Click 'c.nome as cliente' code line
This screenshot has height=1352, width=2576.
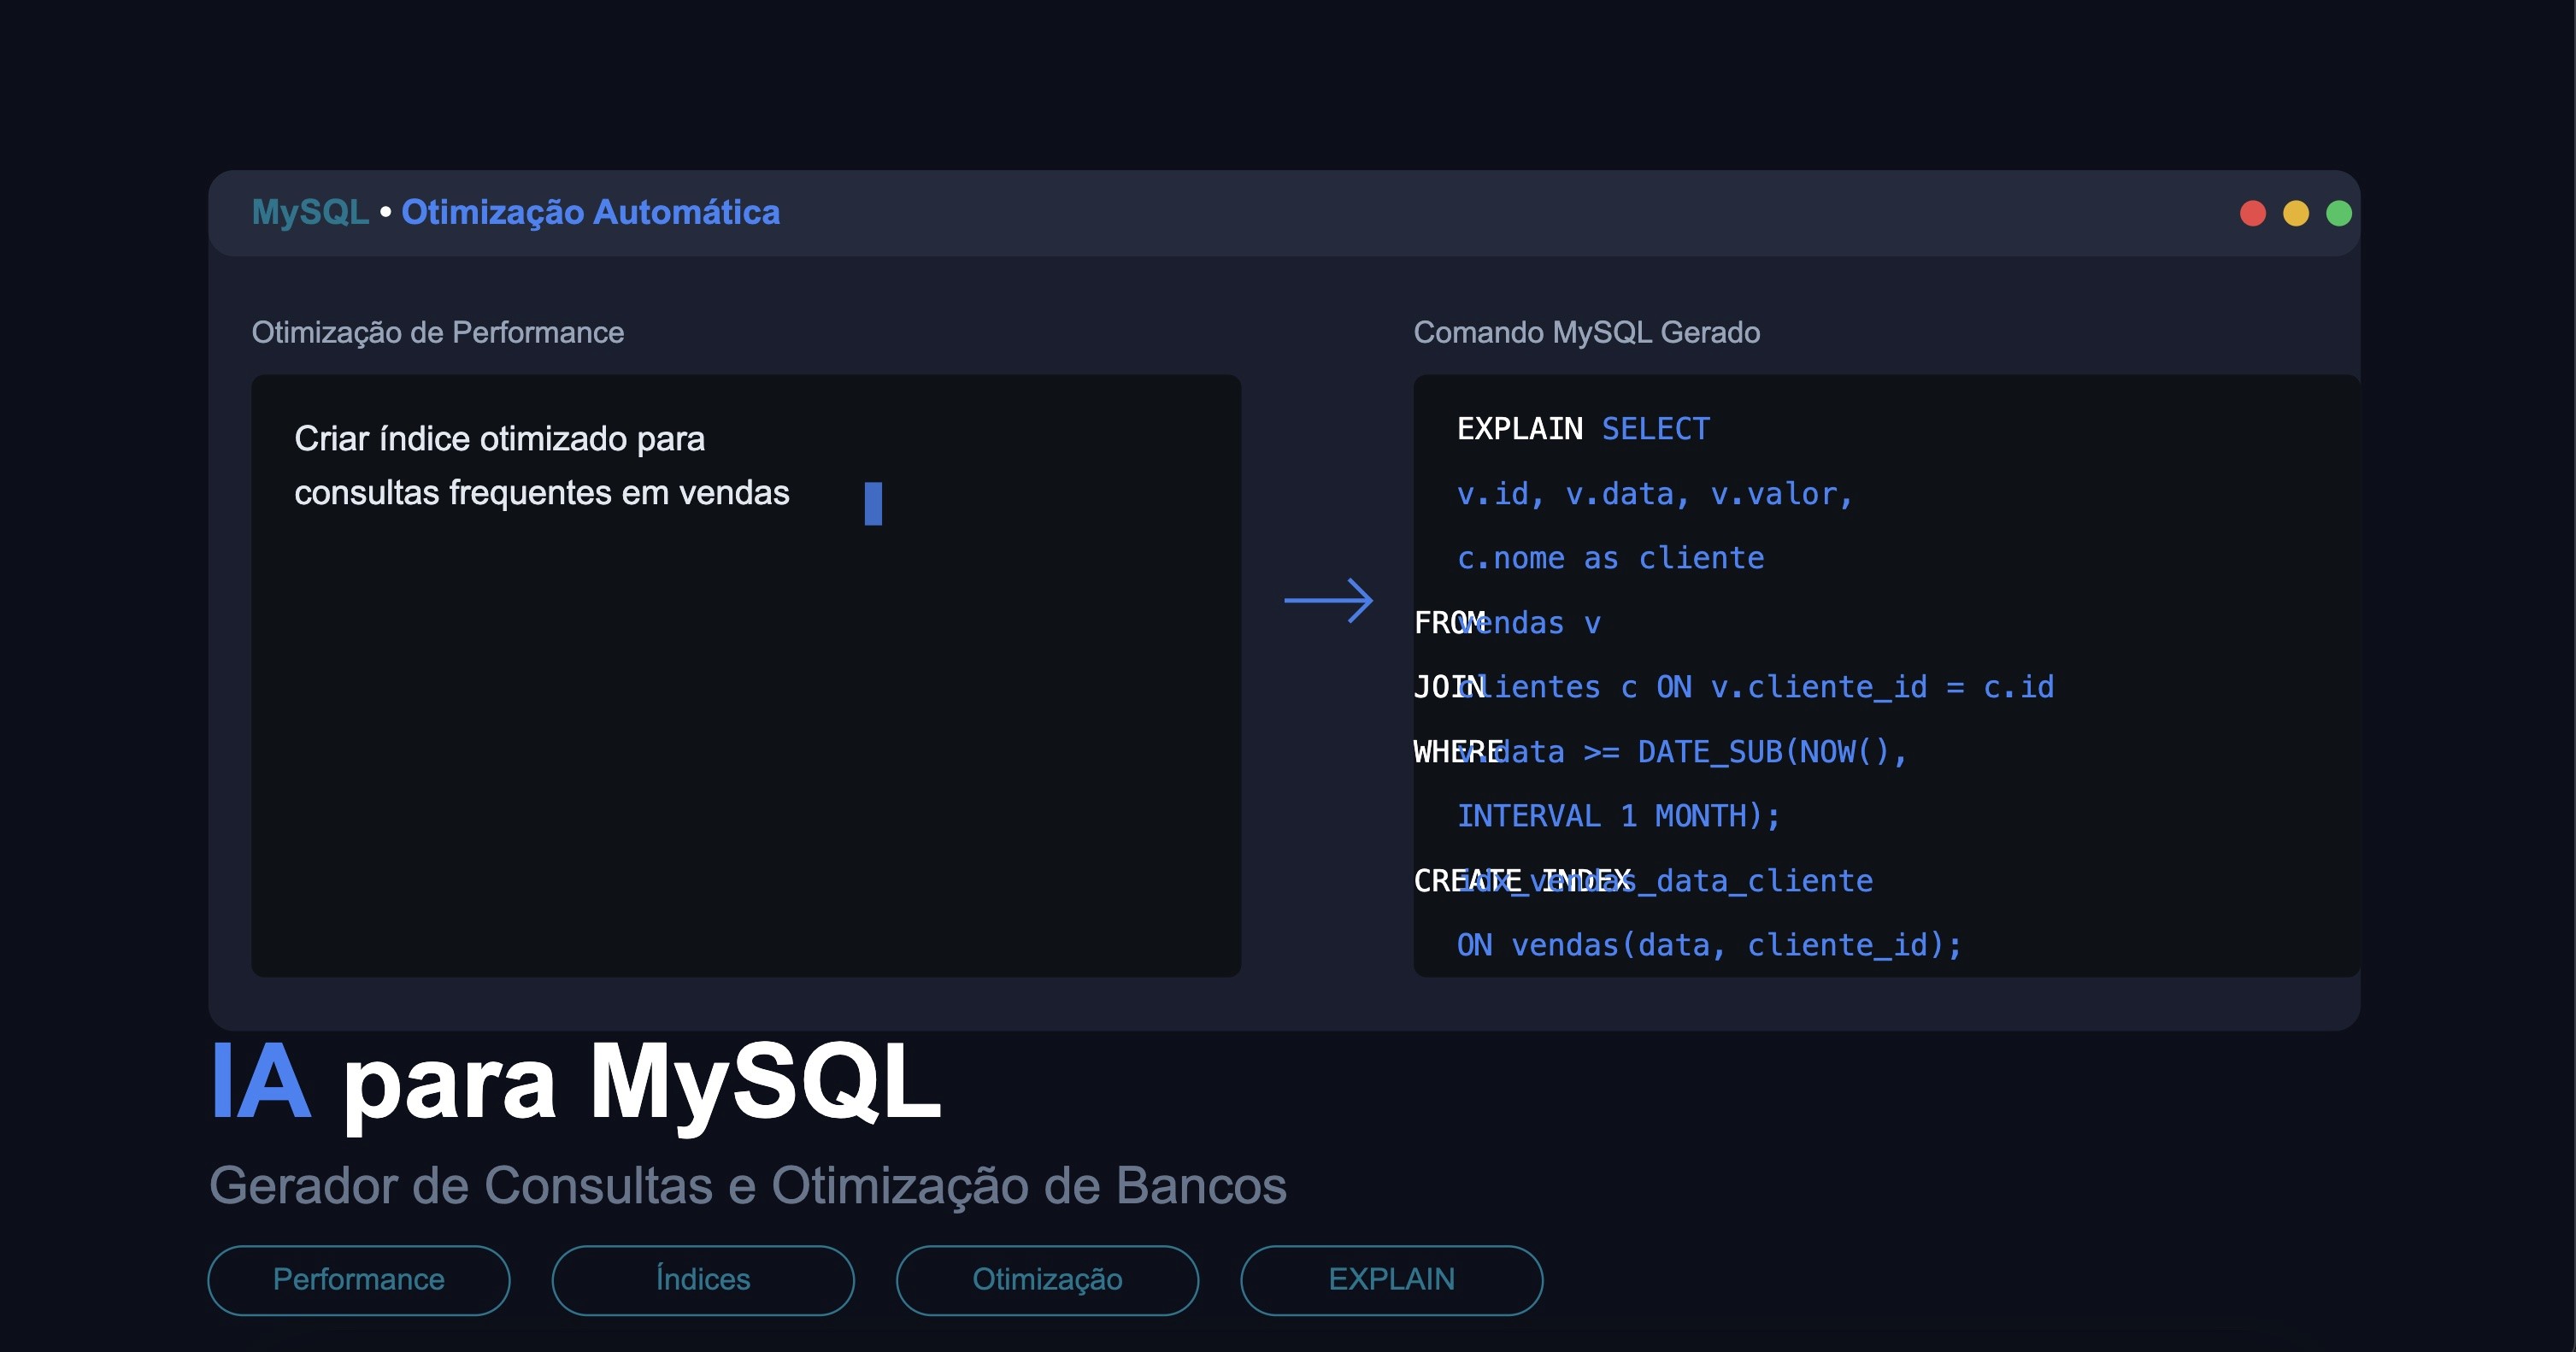pyautogui.click(x=1610, y=558)
